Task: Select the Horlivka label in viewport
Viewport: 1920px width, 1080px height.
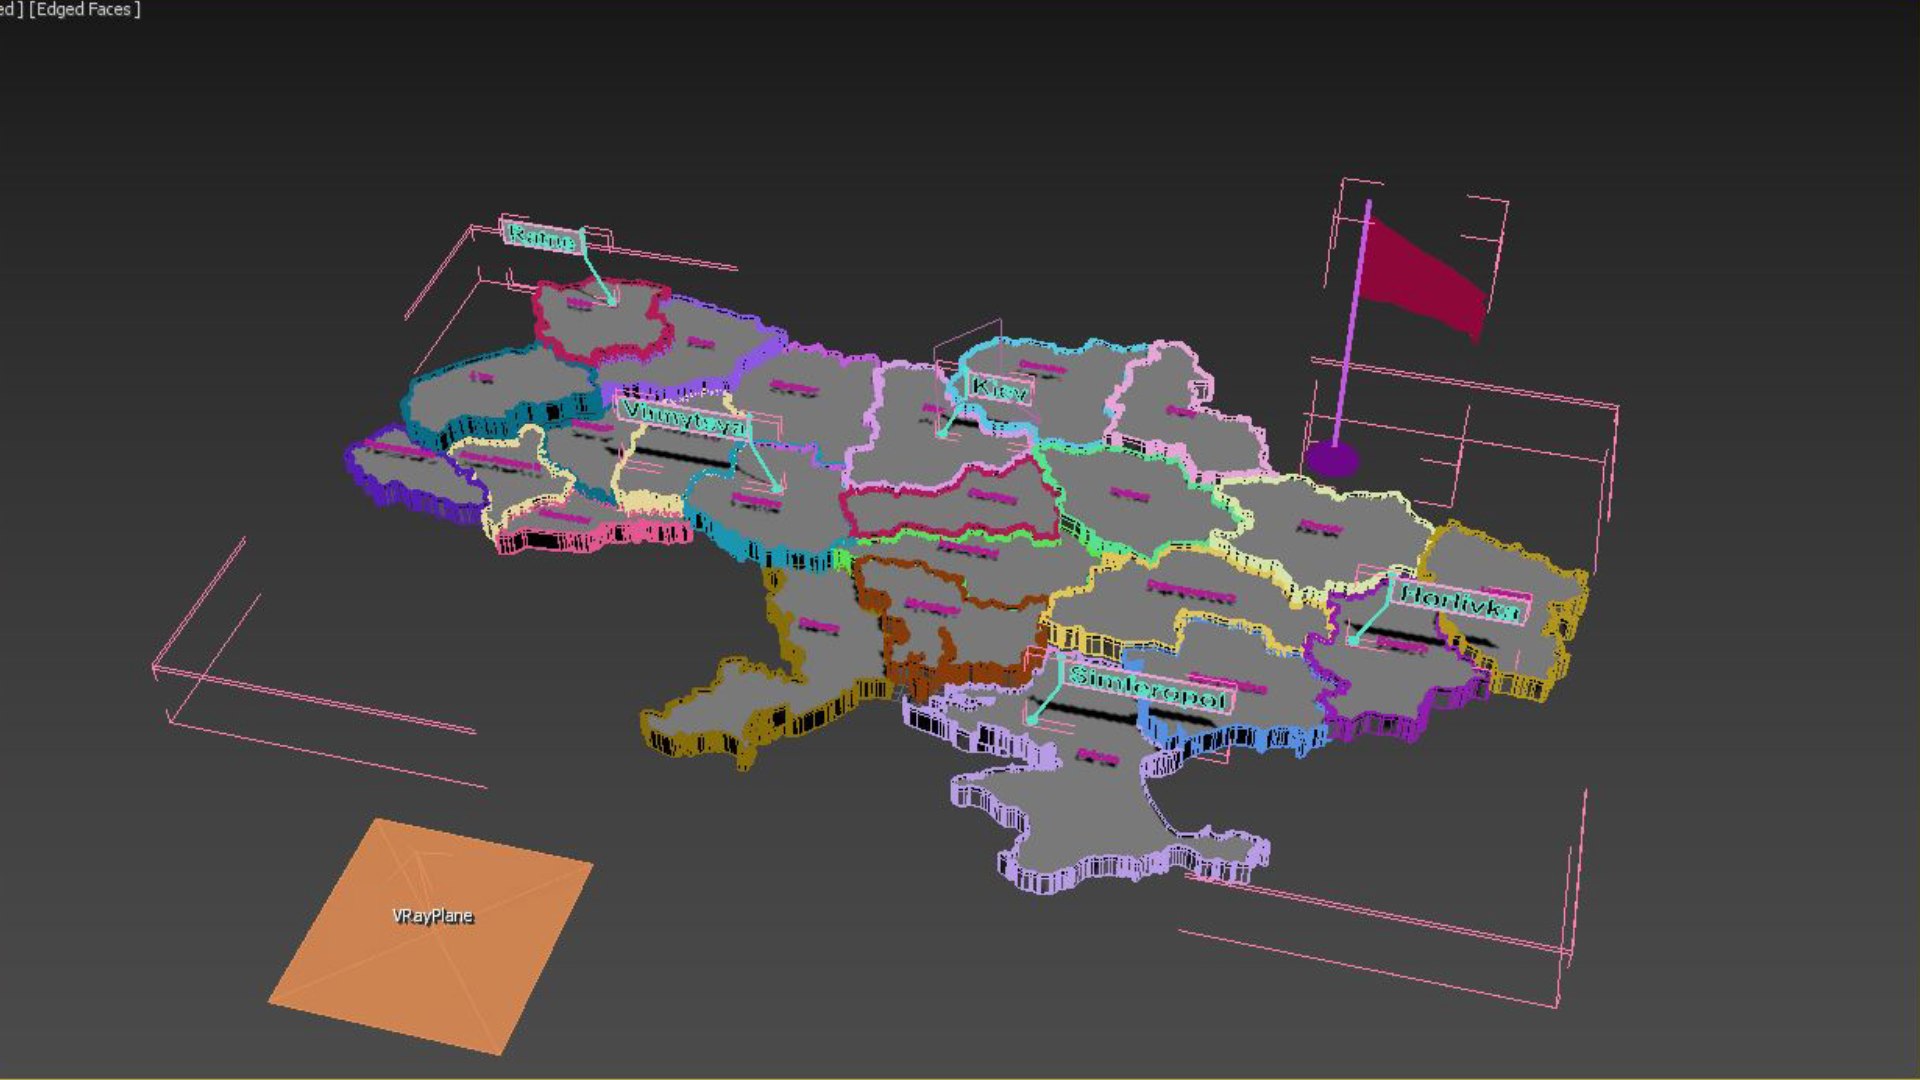Action: [x=1459, y=602]
